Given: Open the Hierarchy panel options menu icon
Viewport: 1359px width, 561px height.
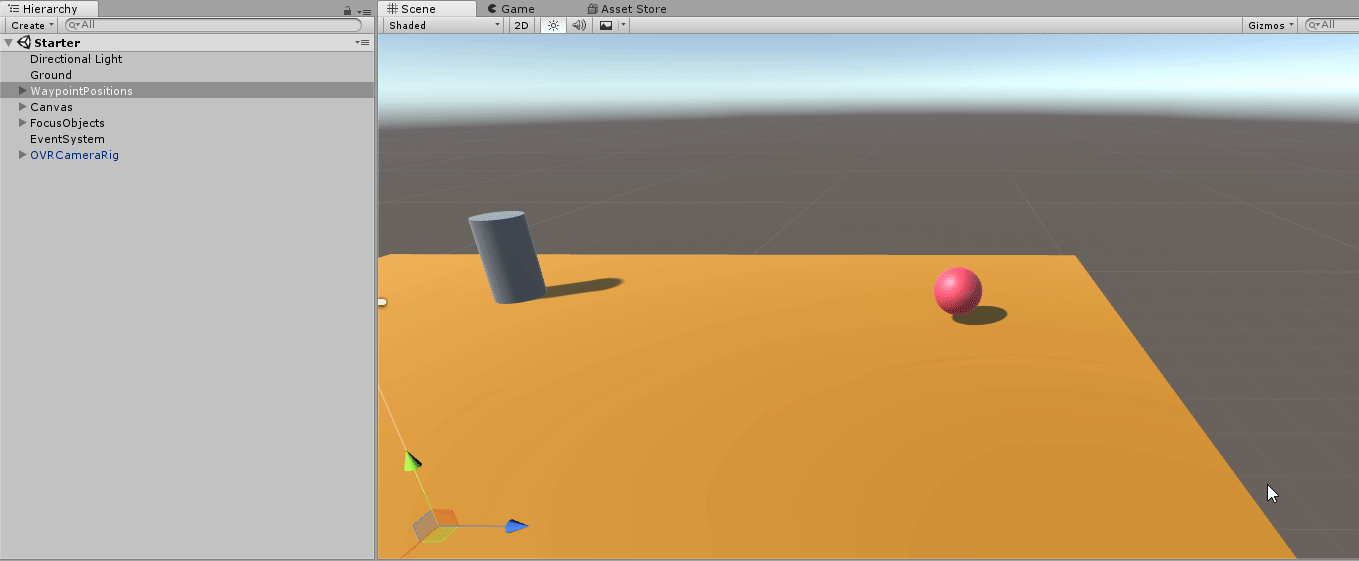Looking at the screenshot, I should coord(363,11).
